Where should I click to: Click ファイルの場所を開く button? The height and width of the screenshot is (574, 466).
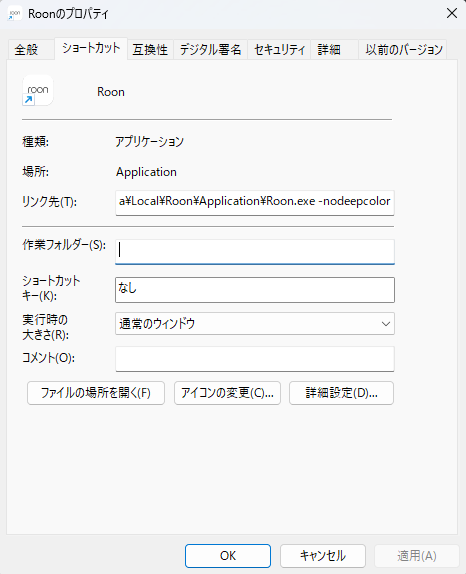coord(96,393)
